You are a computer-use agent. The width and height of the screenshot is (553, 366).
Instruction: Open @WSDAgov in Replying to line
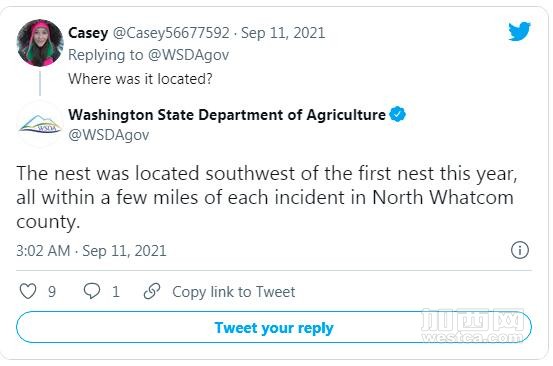pos(188,55)
